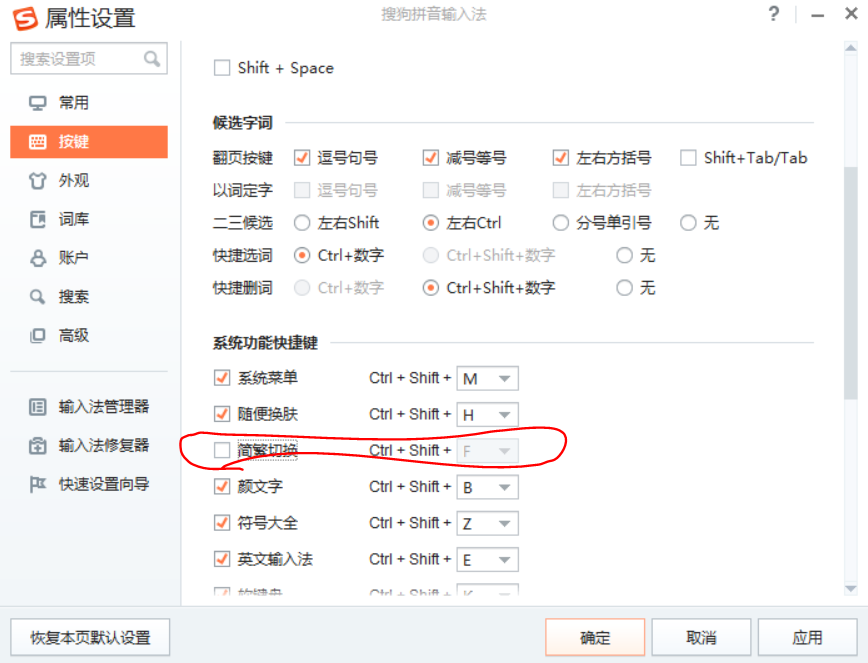Viewport: 868px width, 663px height.
Task: Focus the 搜索设置项 search field
Action: [x=89, y=58]
